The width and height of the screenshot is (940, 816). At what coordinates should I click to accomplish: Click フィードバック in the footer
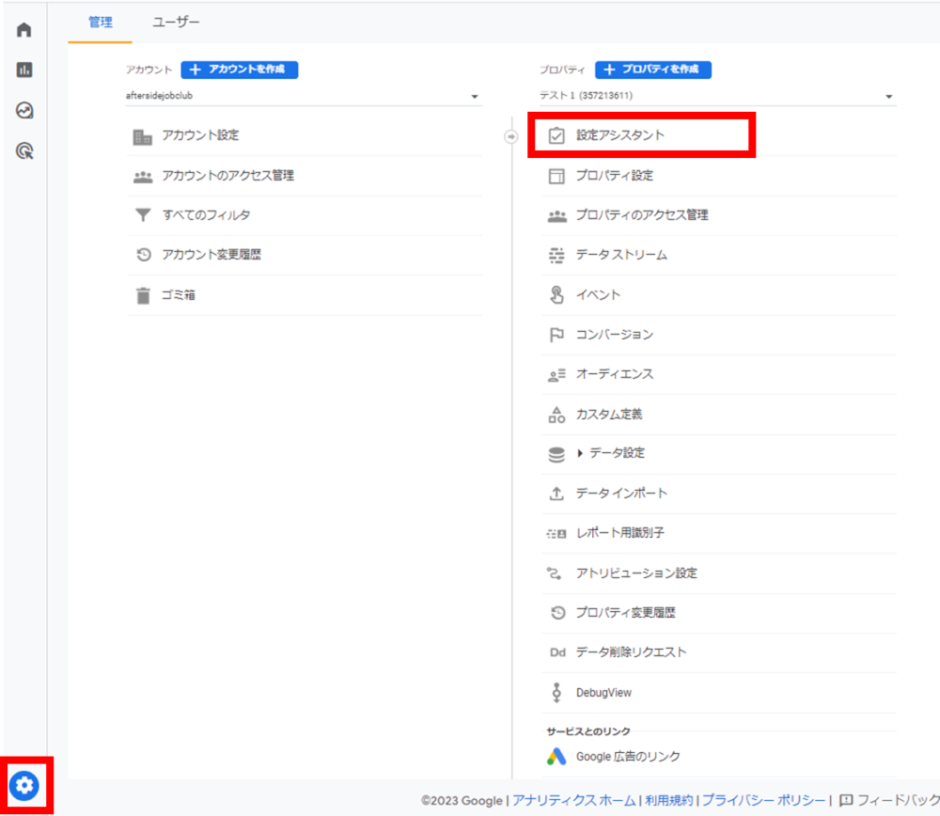pos(896,800)
